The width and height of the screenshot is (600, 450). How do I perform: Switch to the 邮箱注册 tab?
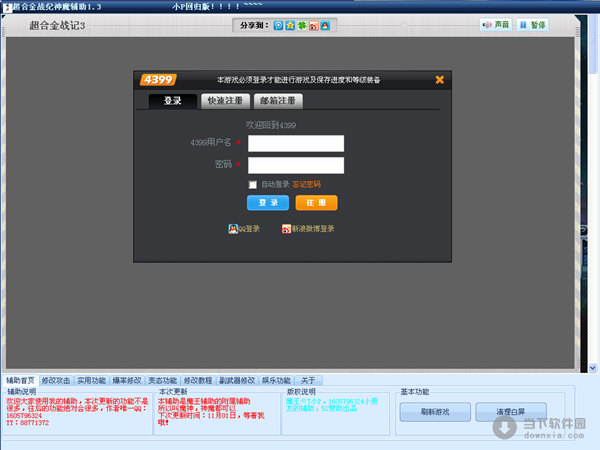(x=277, y=101)
